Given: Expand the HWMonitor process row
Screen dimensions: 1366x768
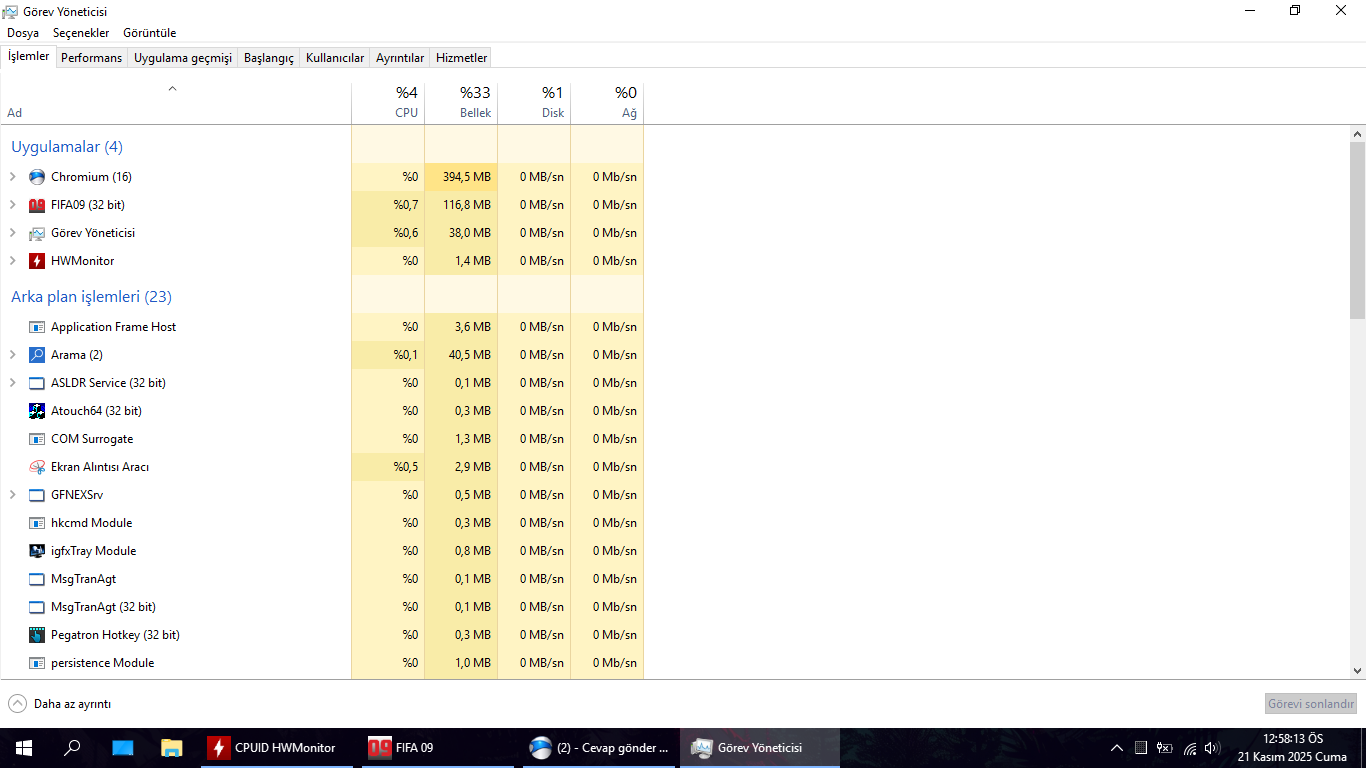Looking at the screenshot, I should 13,261.
